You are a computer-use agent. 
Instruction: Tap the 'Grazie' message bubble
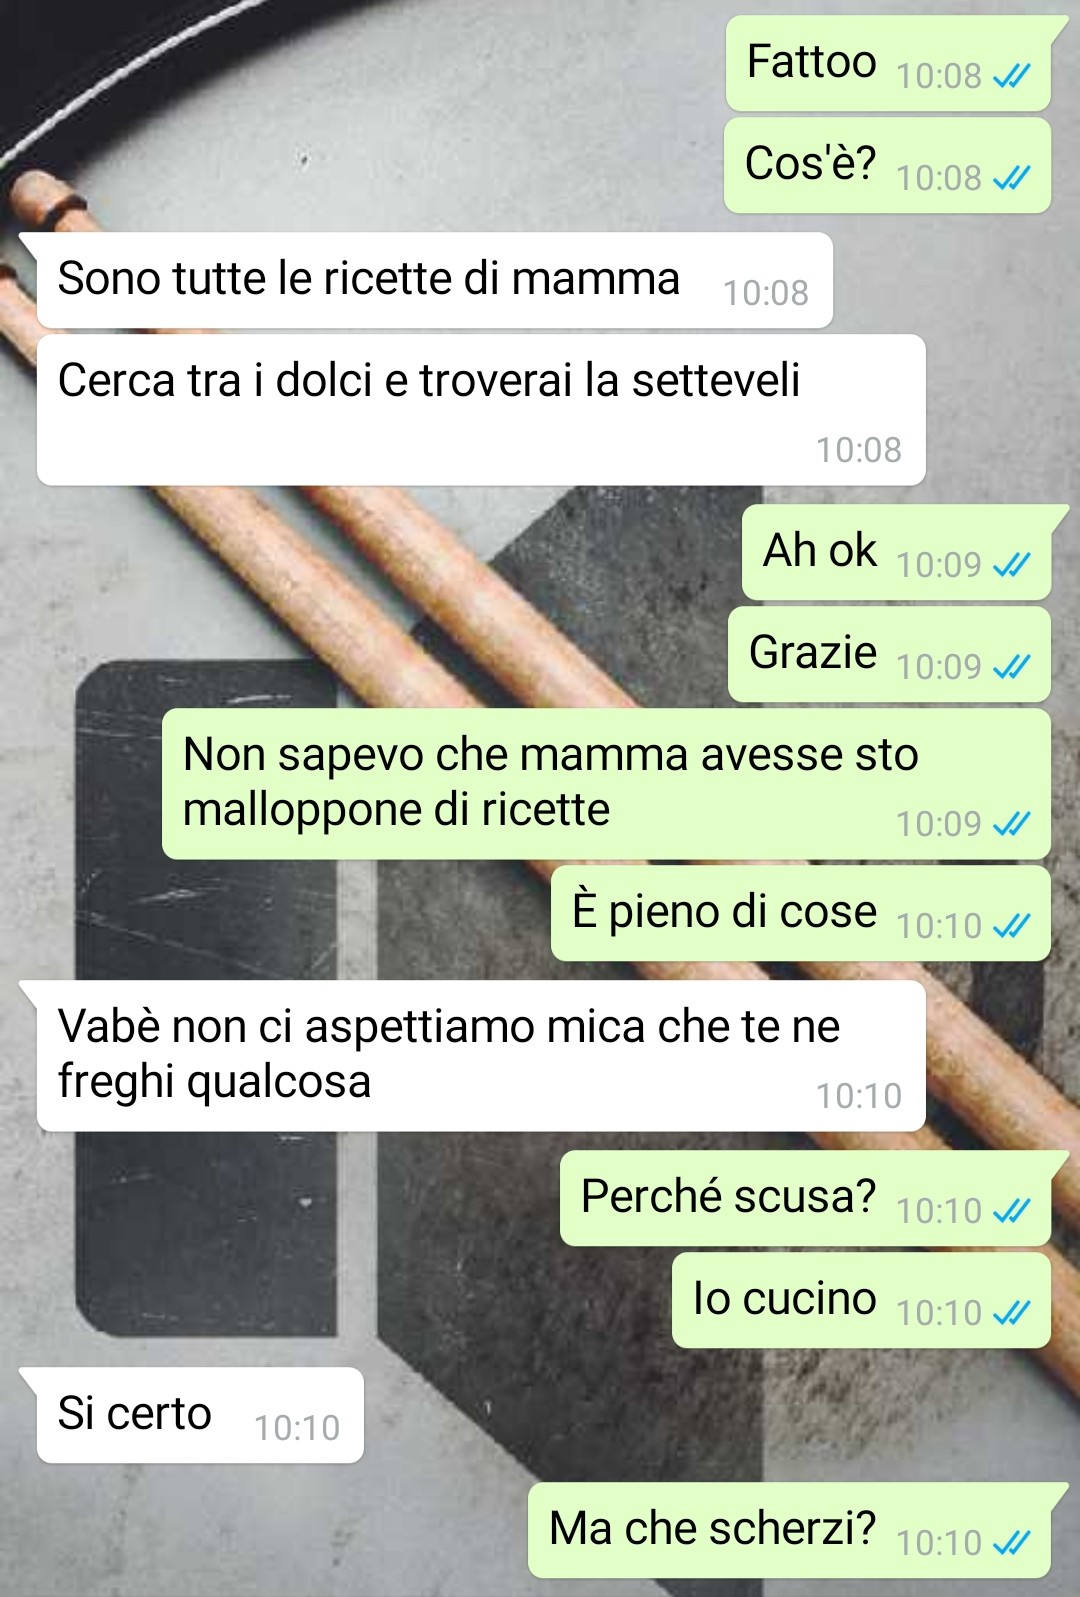click(x=889, y=654)
